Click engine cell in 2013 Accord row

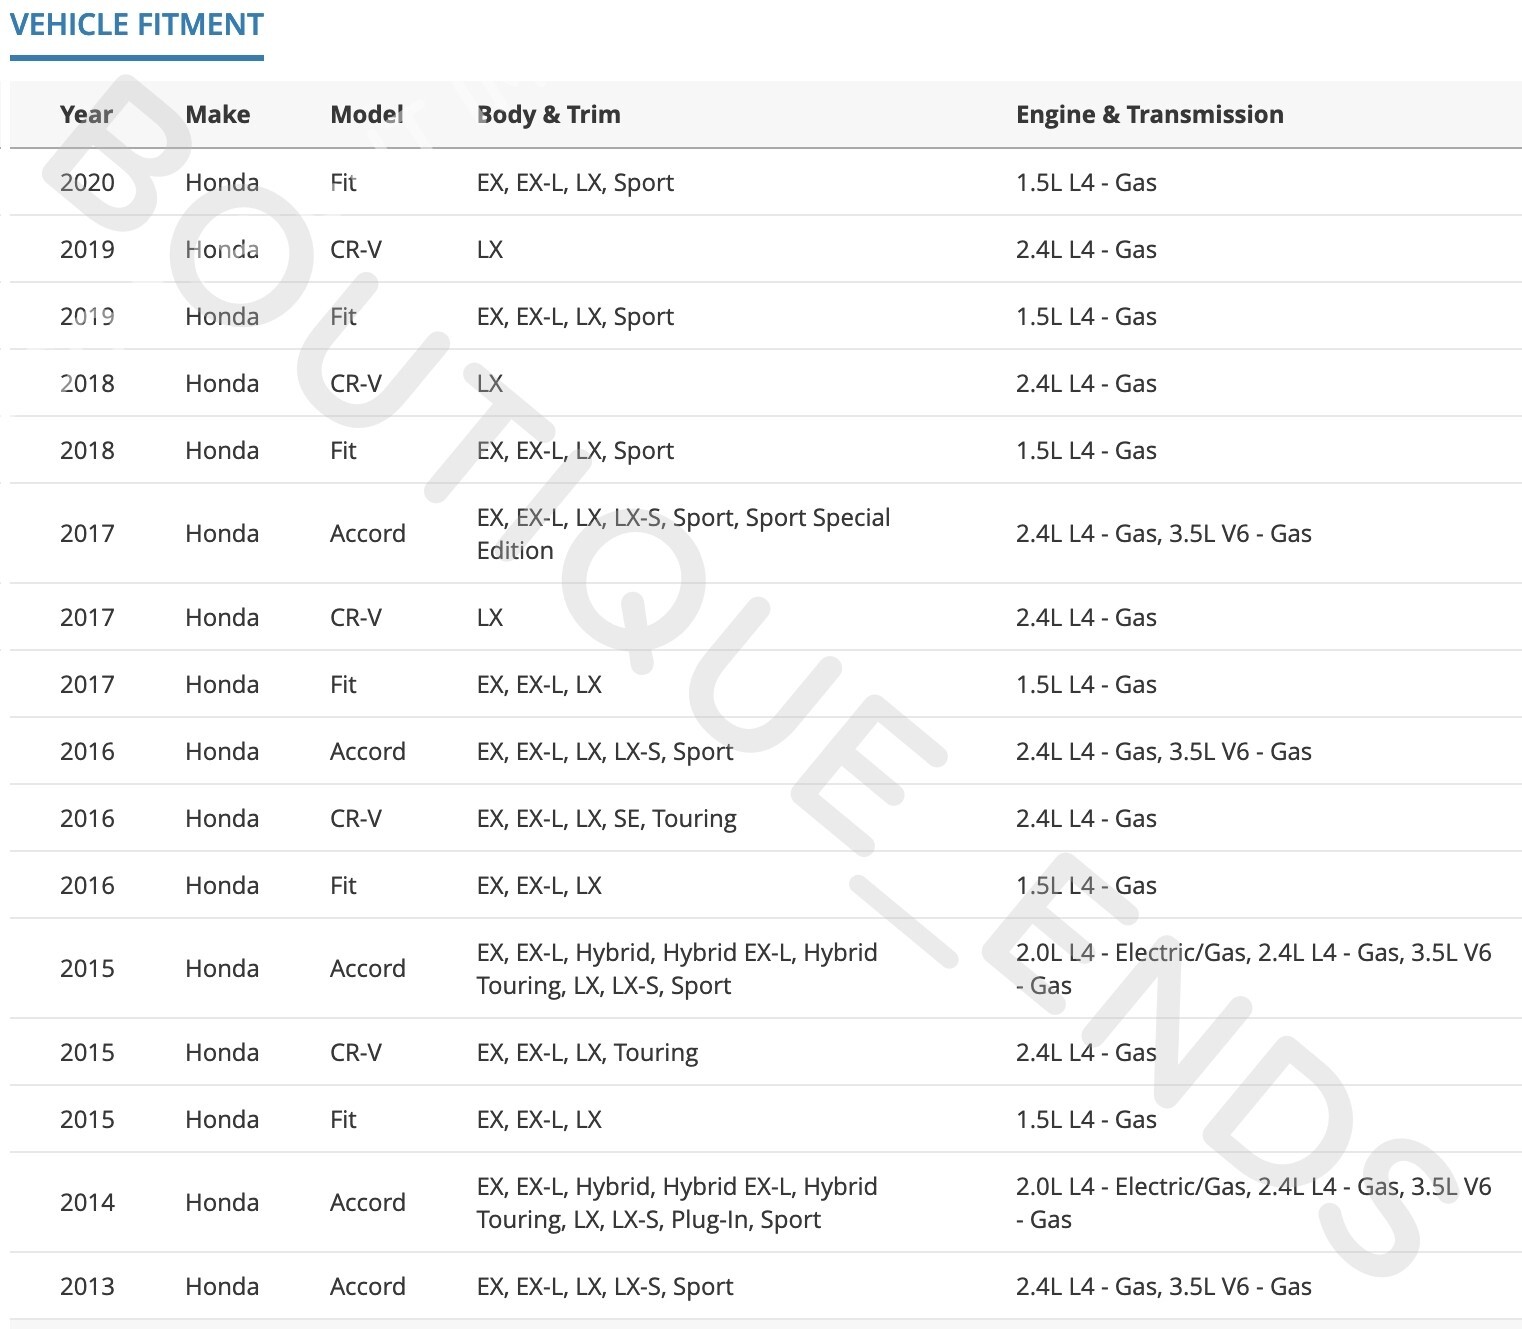point(1164,1286)
